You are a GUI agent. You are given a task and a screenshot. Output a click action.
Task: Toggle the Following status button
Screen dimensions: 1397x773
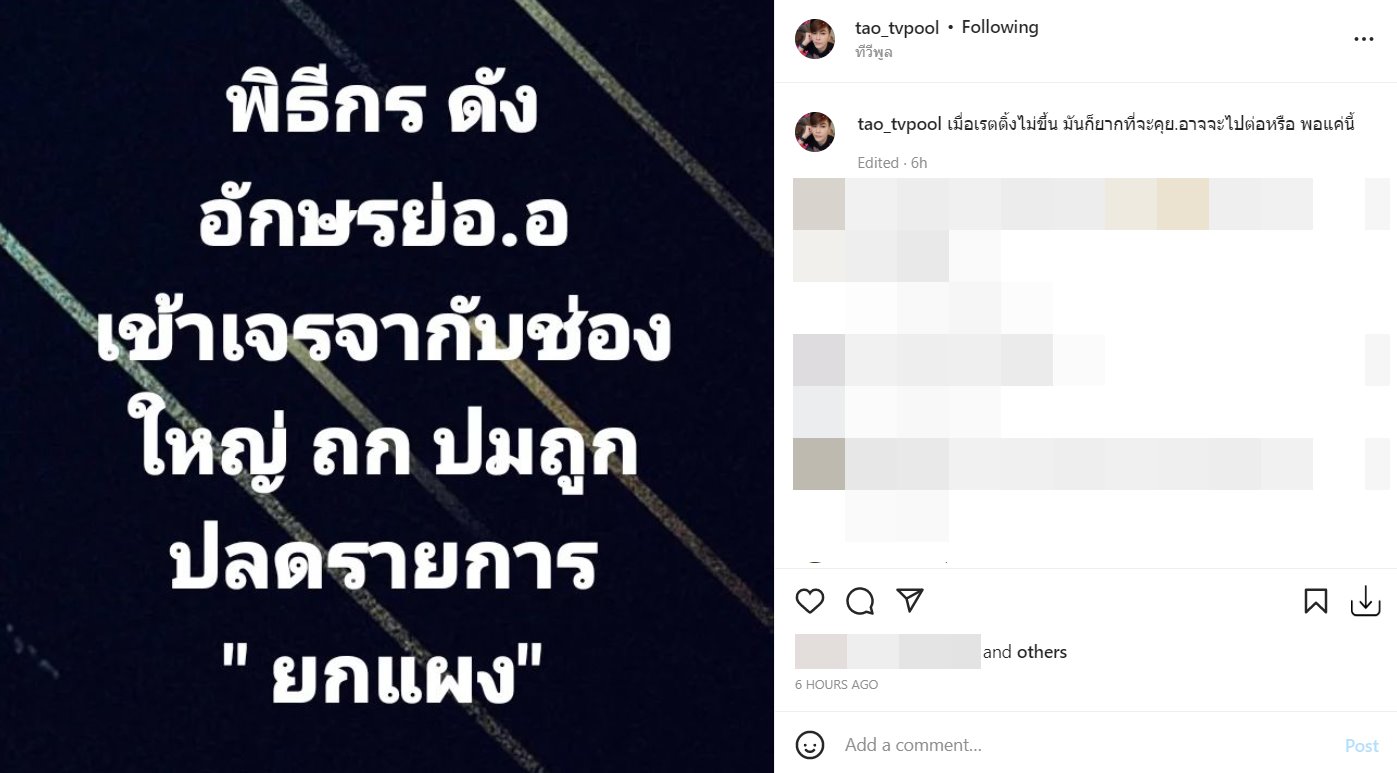(1000, 28)
